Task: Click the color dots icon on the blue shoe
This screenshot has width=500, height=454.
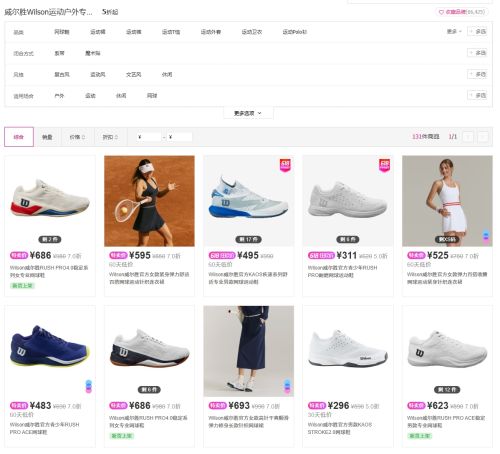Action: tap(89, 386)
